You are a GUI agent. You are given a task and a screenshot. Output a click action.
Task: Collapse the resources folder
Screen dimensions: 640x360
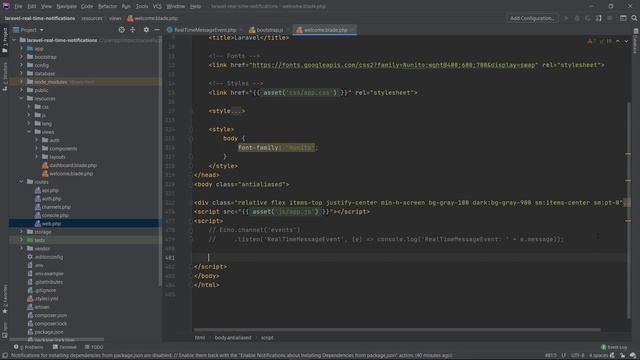(22, 98)
